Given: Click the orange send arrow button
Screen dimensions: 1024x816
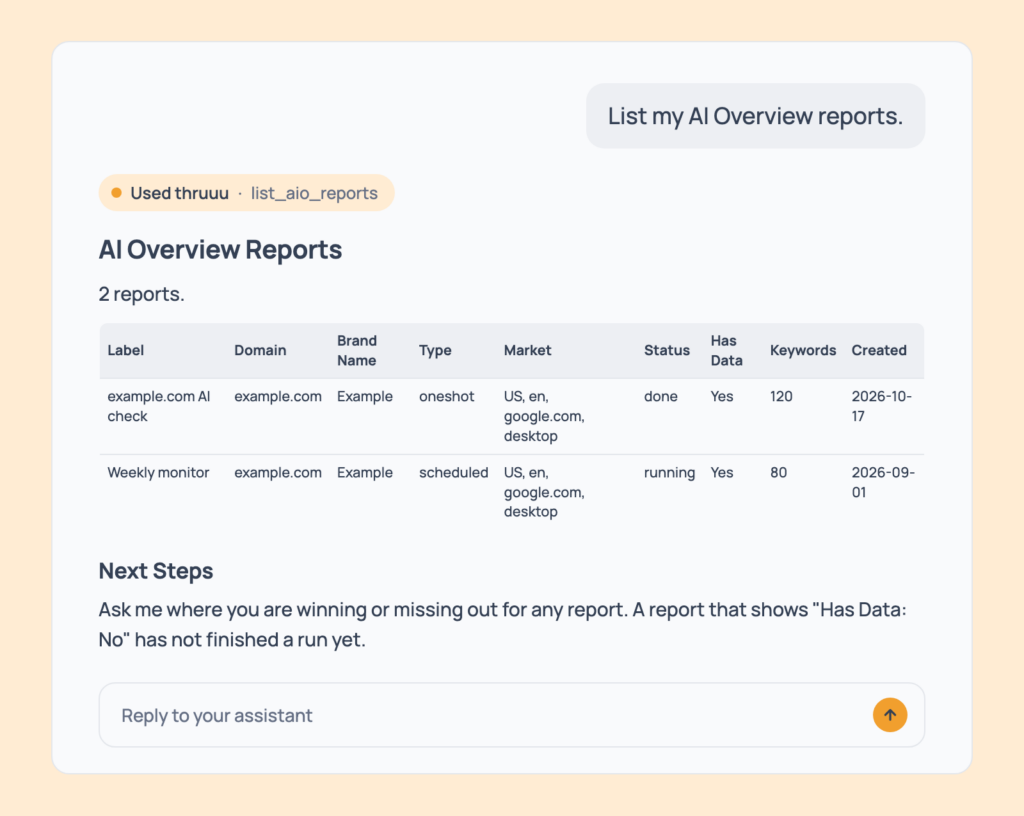Looking at the screenshot, I should tap(889, 715).
